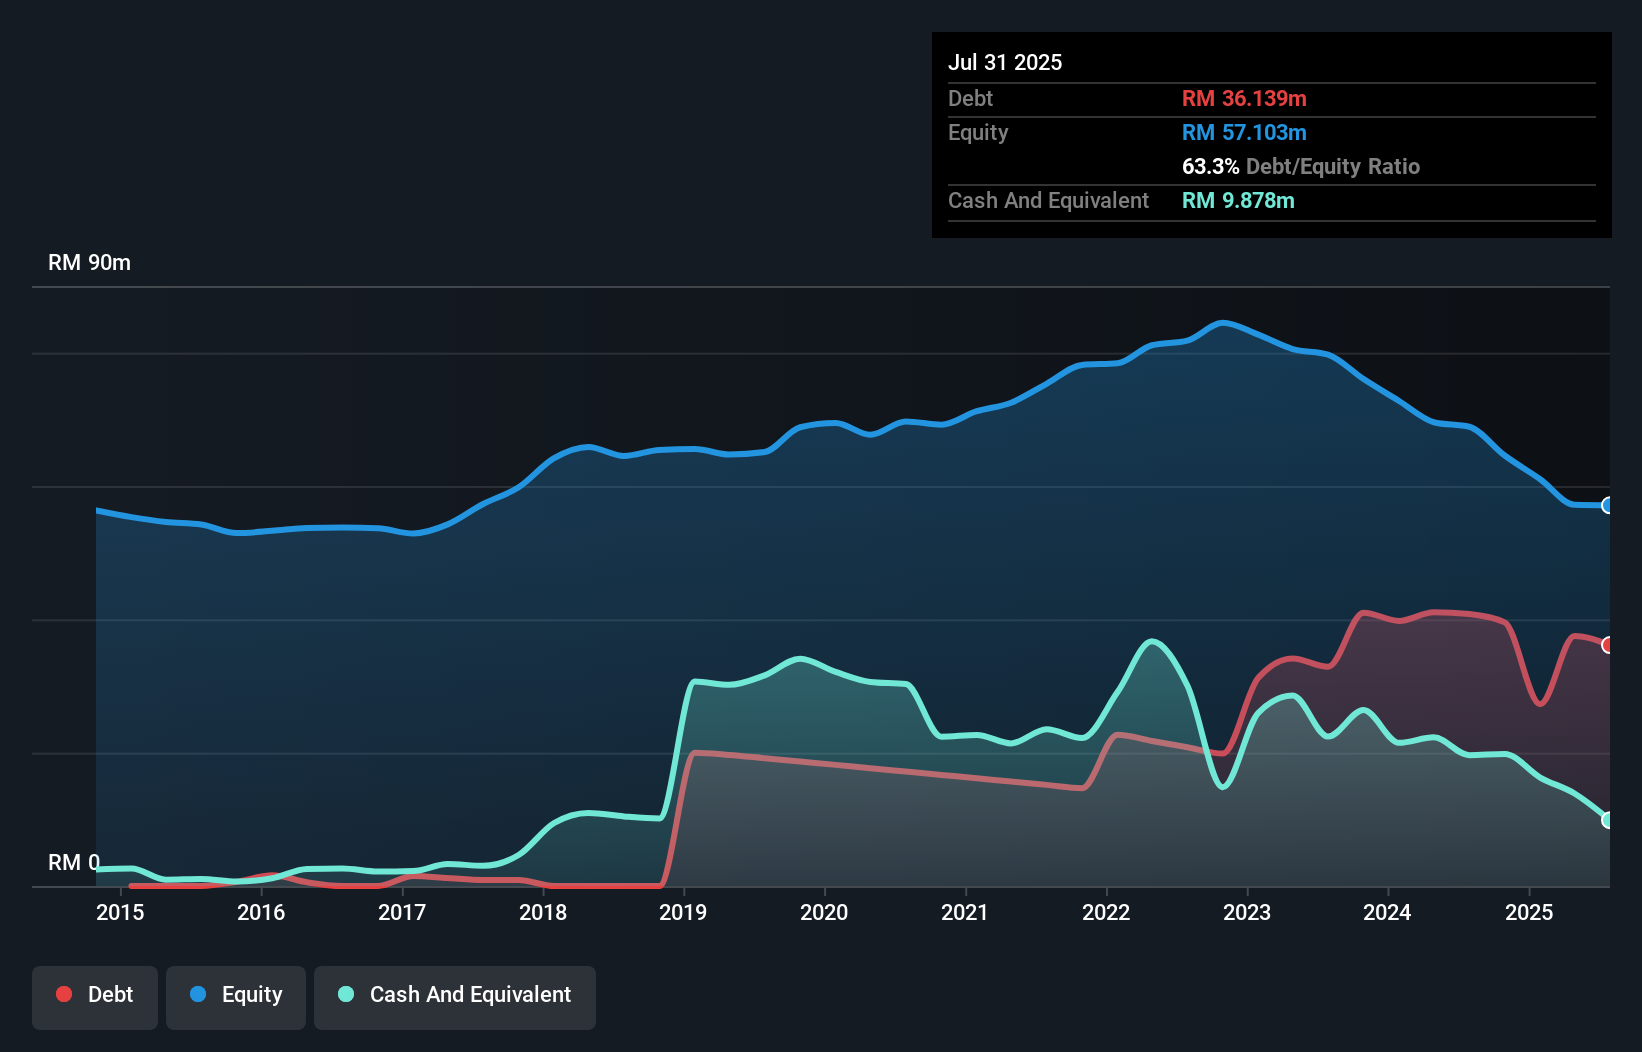This screenshot has height=1052, width=1642.
Task: Toggle the Cash And Equivalent legend series
Action: coord(455,996)
